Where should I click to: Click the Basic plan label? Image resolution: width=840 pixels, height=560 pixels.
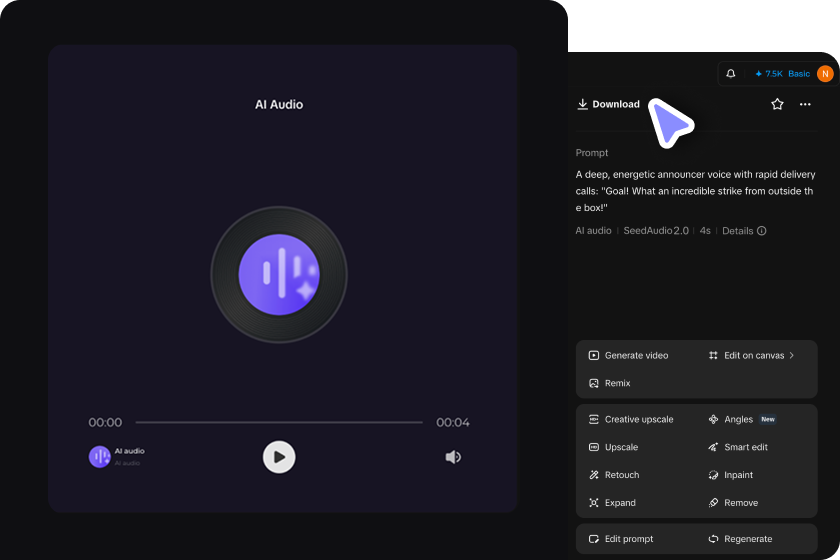click(x=799, y=74)
